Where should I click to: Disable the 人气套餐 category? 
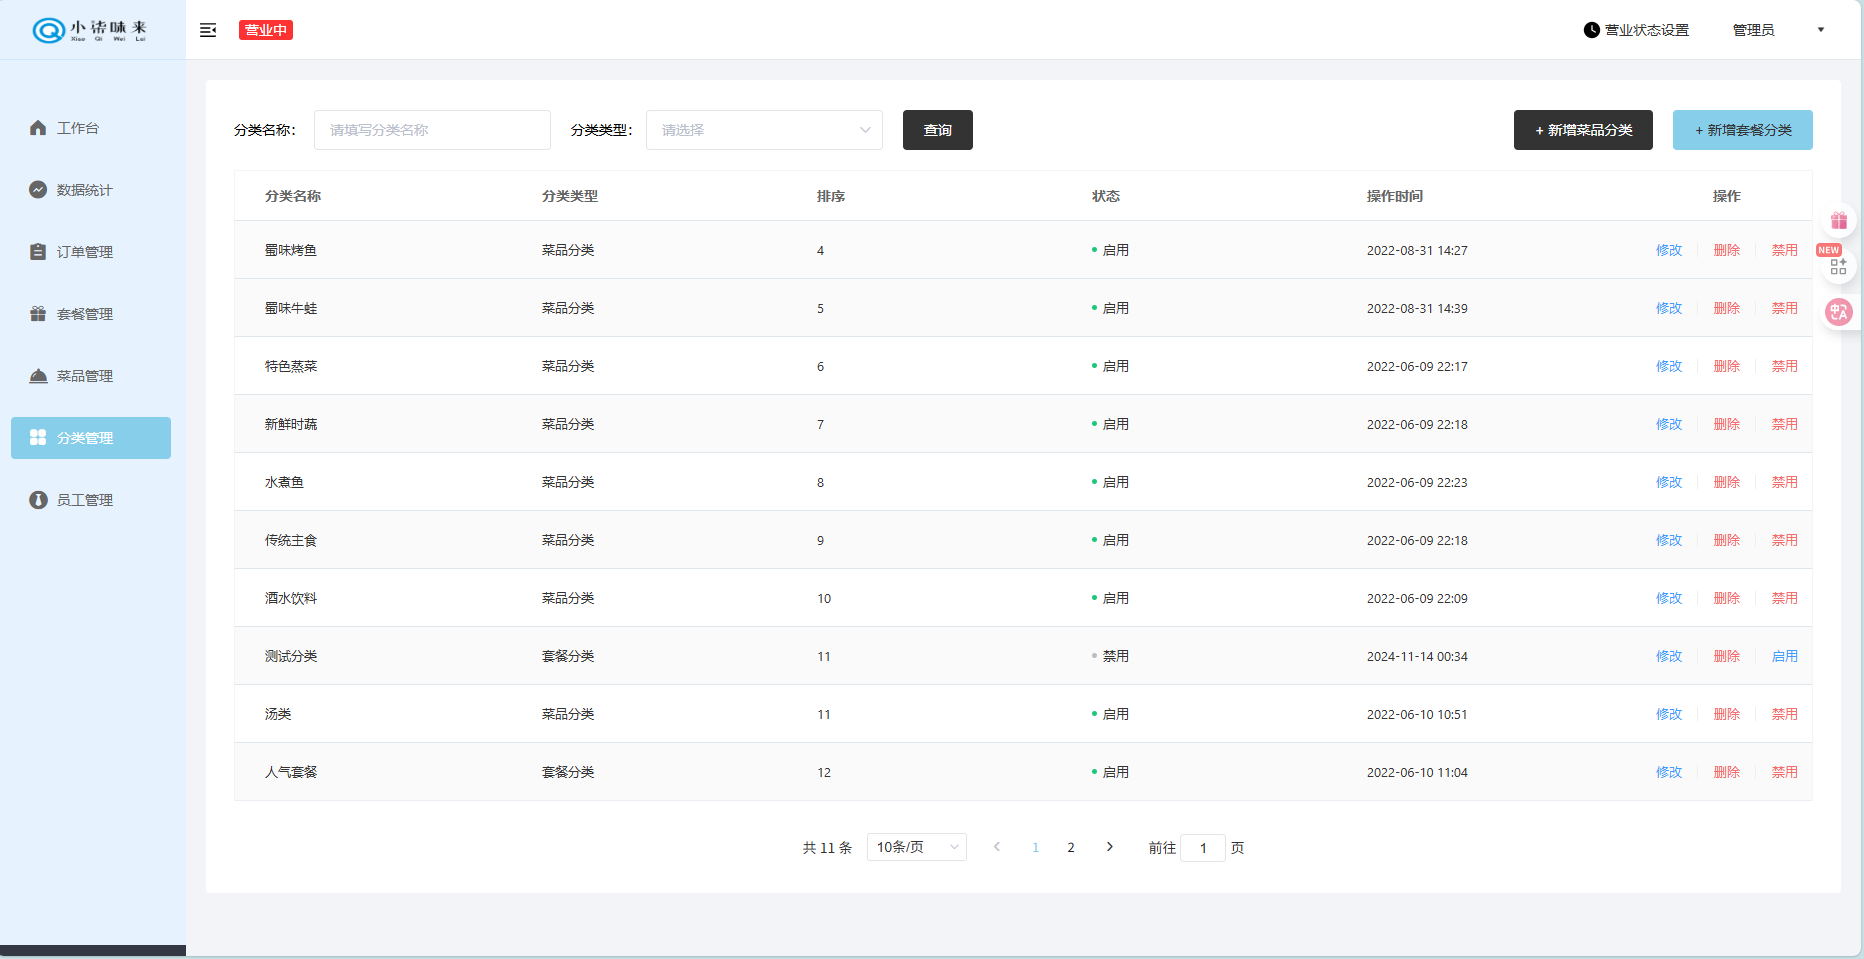point(1784,772)
